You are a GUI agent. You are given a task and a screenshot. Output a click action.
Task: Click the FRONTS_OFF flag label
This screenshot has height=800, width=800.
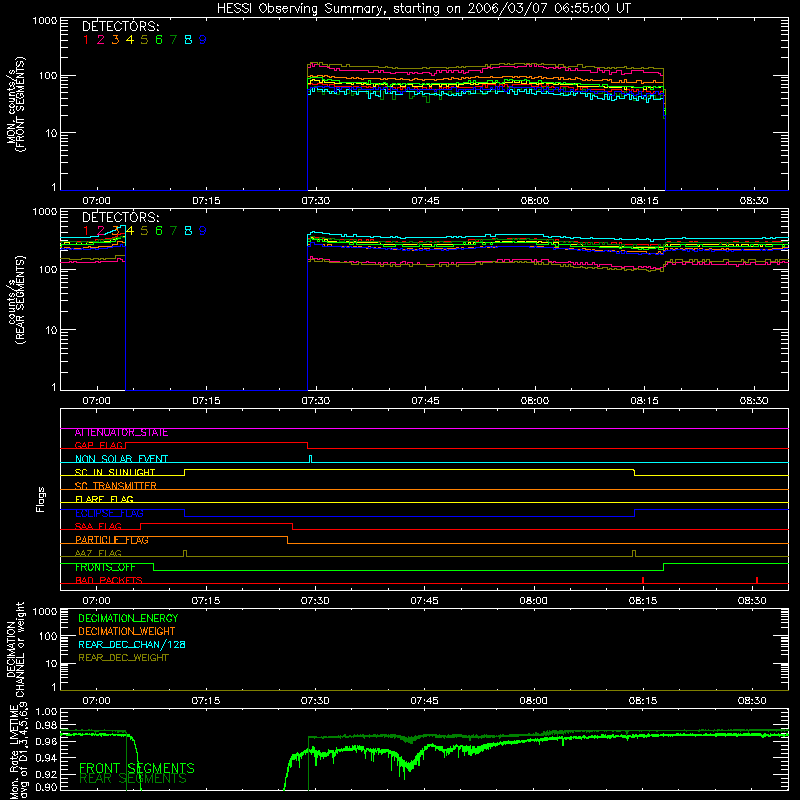coord(105,567)
